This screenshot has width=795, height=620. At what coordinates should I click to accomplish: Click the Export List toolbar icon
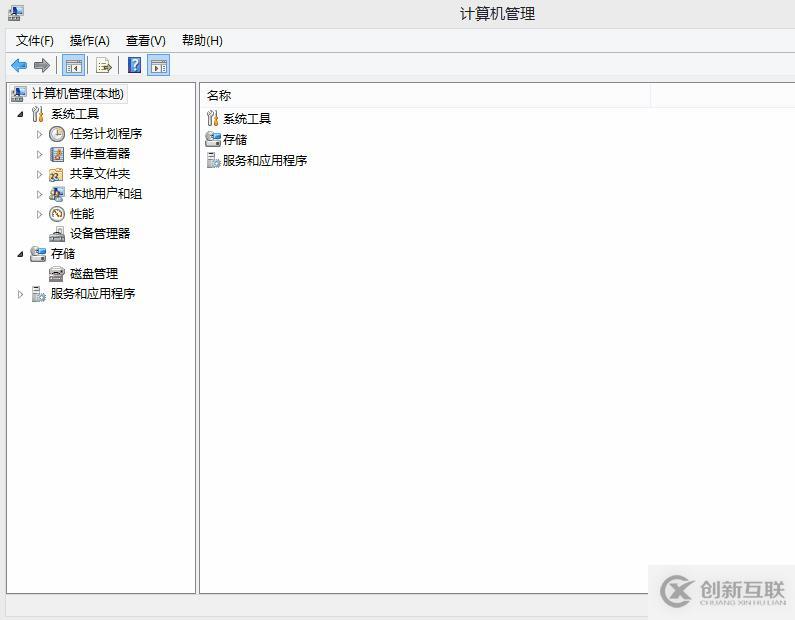point(103,65)
